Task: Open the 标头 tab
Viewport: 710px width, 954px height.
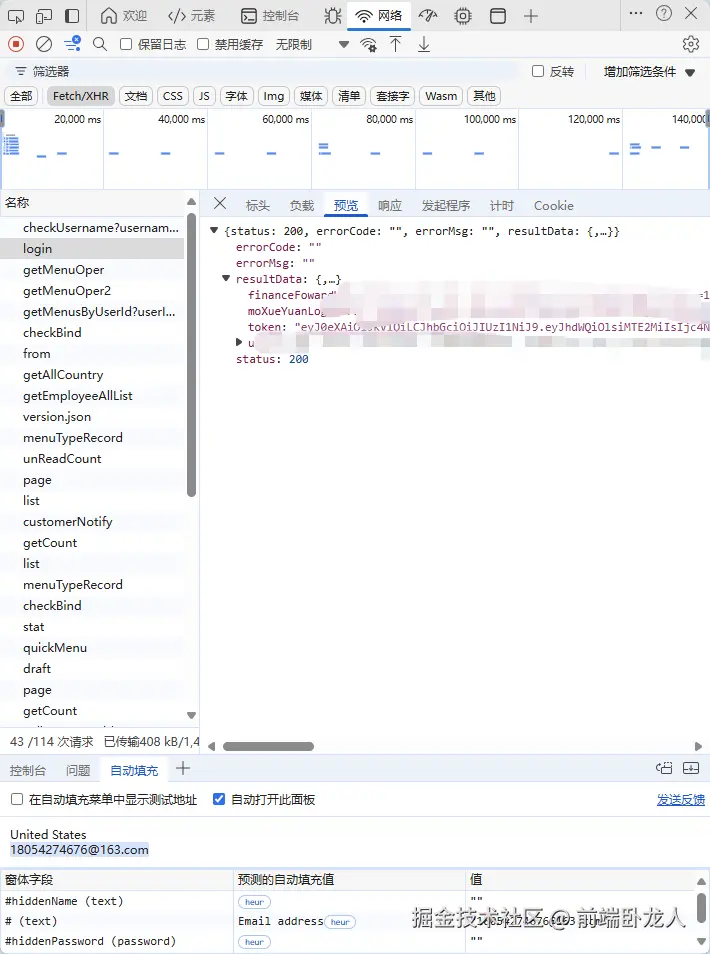Action: pos(257,206)
